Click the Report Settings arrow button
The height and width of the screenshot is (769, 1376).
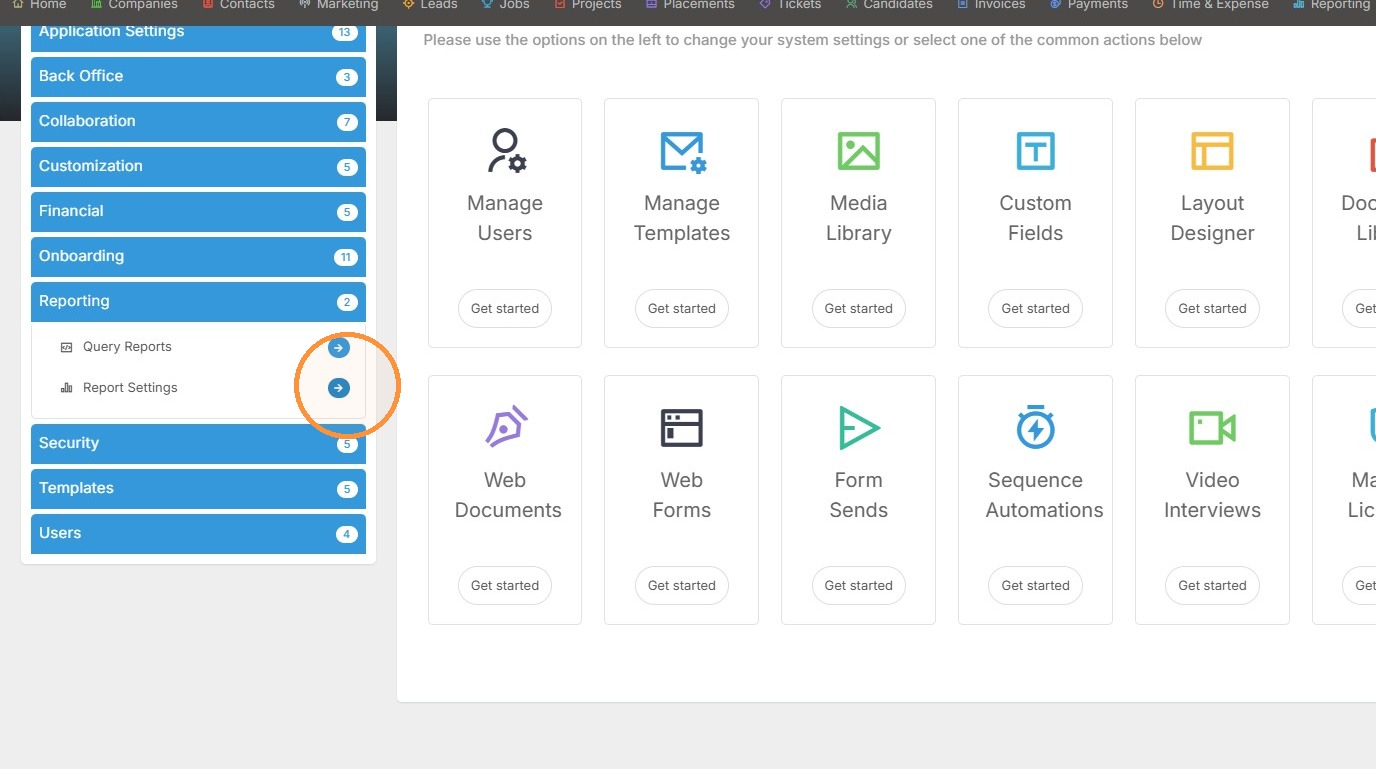coord(339,388)
